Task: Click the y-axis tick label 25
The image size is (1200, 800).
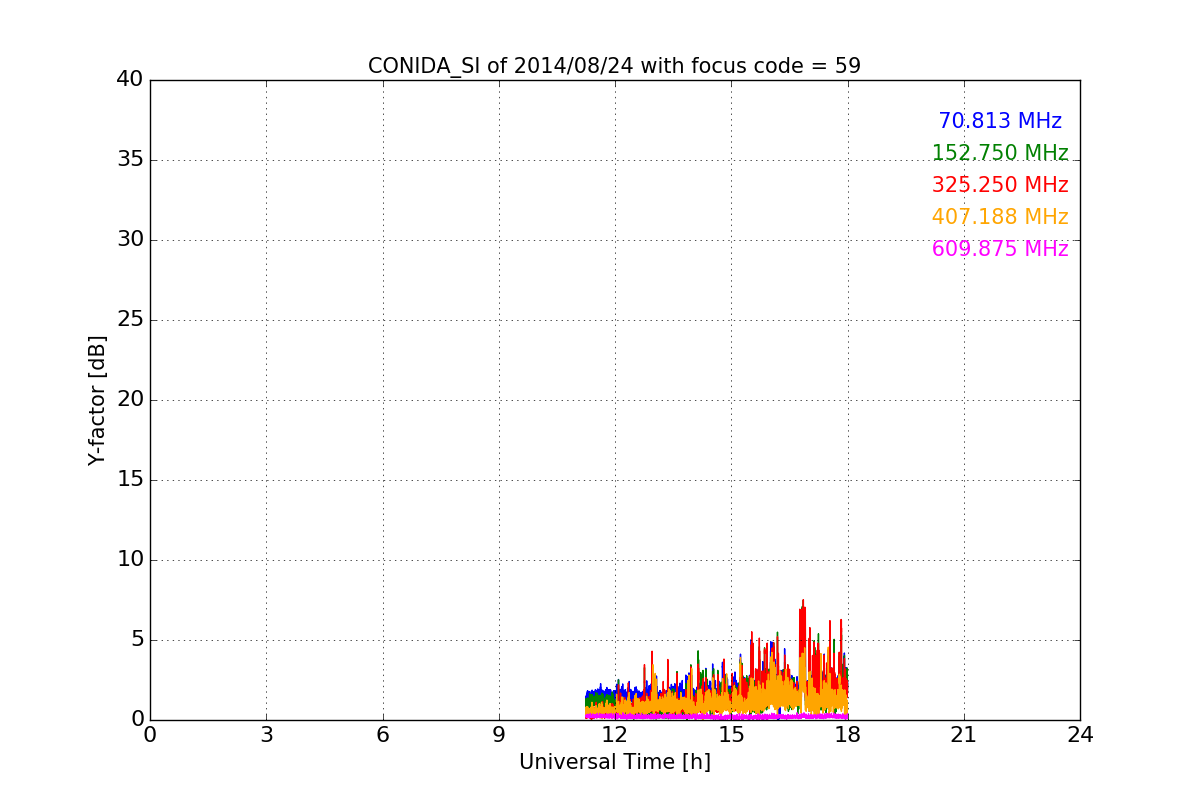Action: coord(130,320)
